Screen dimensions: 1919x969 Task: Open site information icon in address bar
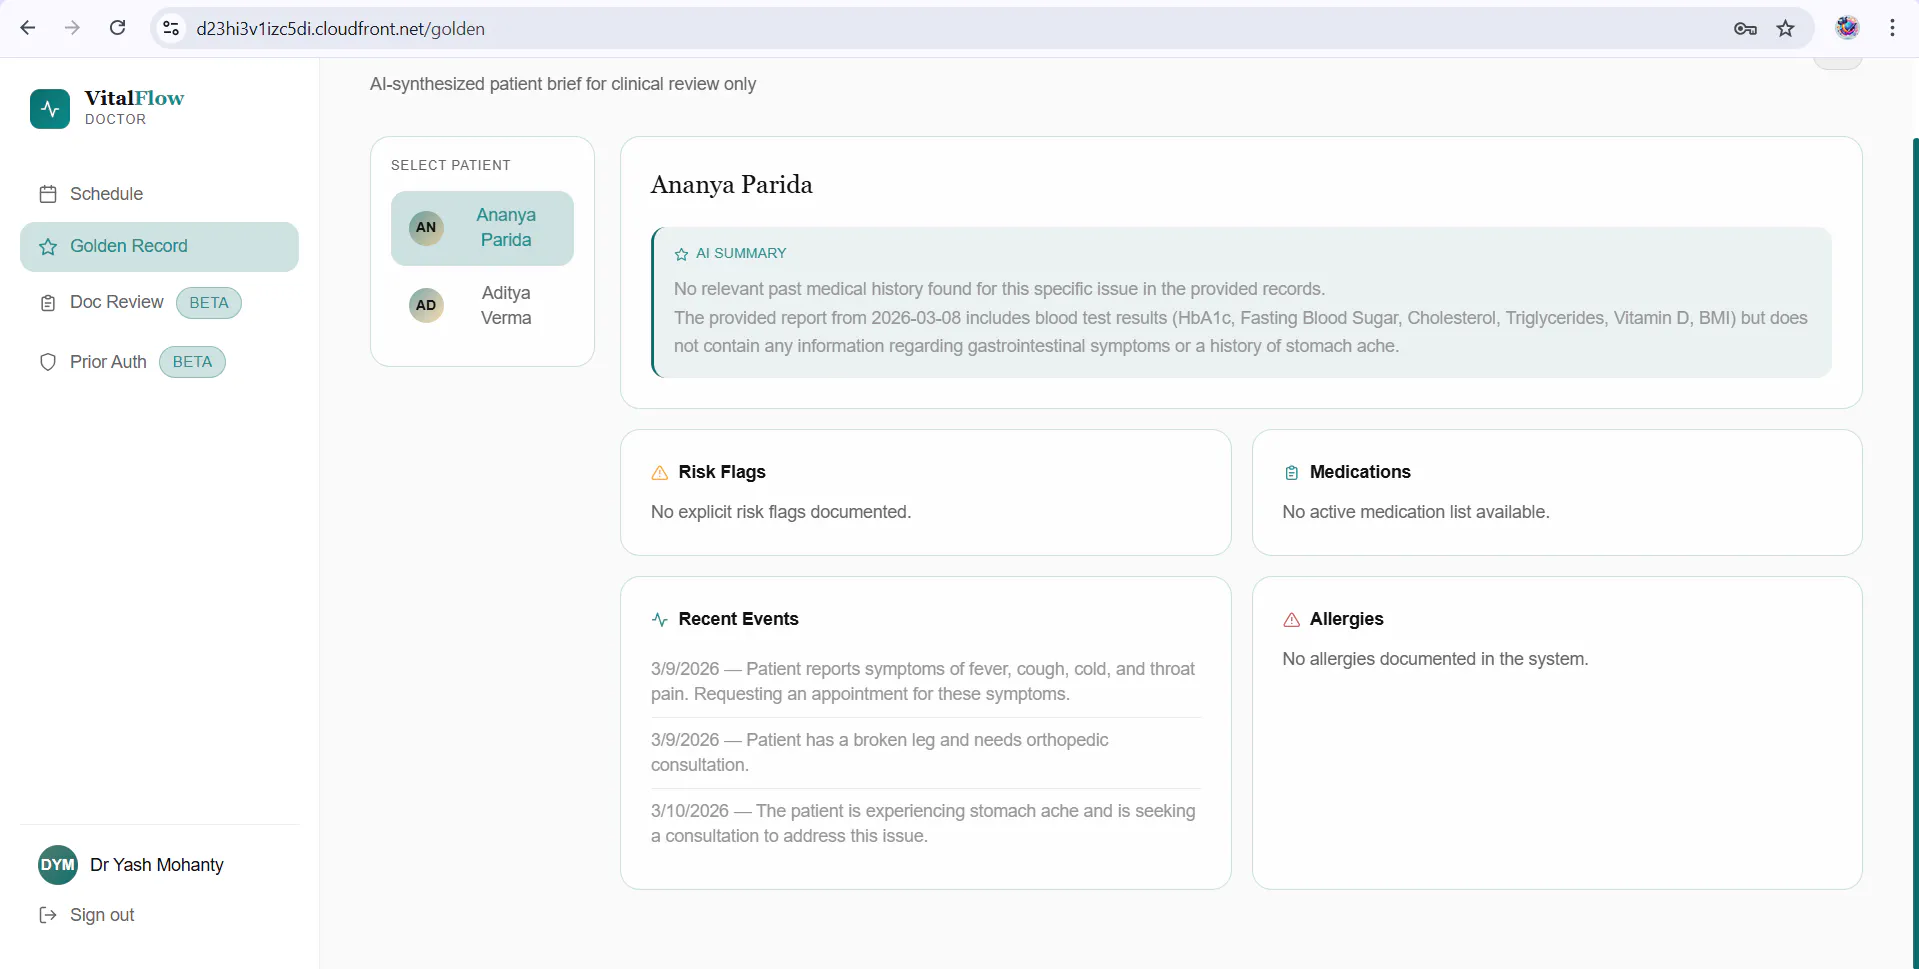pyautogui.click(x=172, y=28)
